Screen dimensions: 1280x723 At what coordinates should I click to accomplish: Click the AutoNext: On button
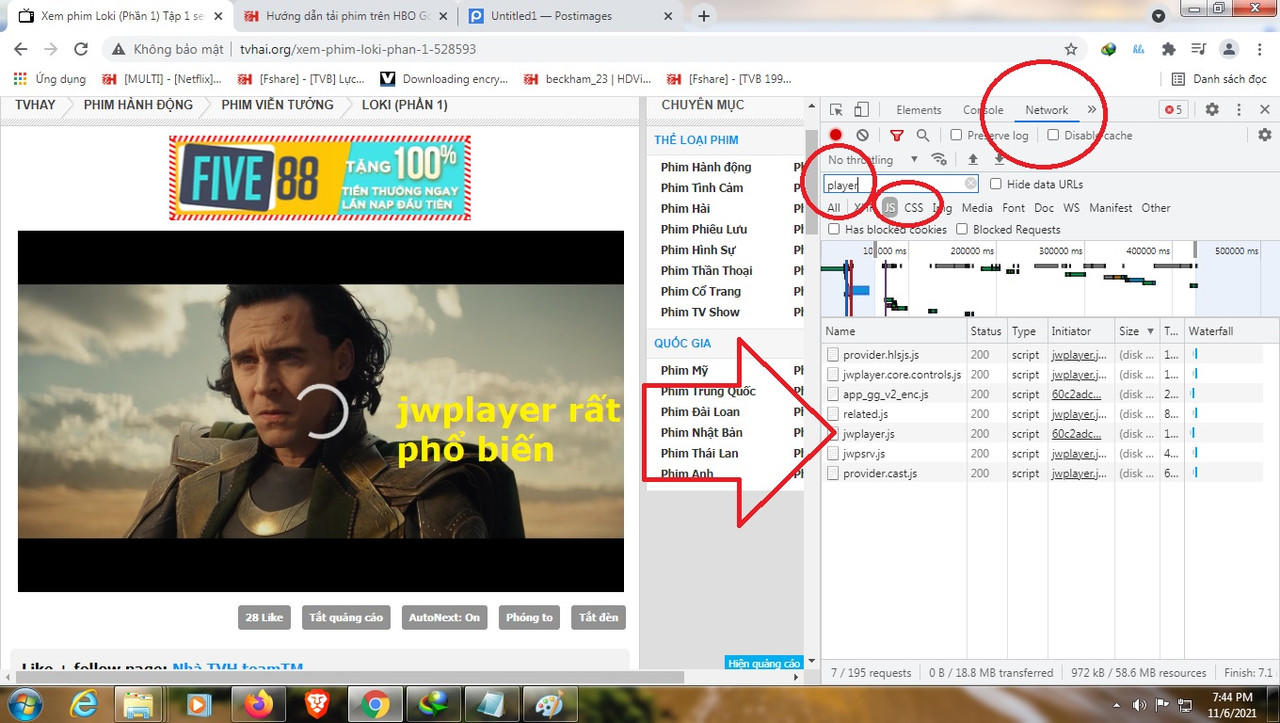click(x=444, y=617)
